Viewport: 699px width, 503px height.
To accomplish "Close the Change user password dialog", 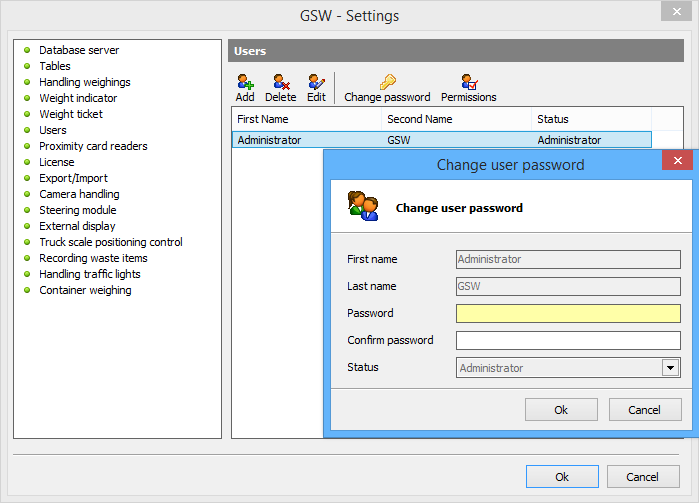I will [x=677, y=161].
